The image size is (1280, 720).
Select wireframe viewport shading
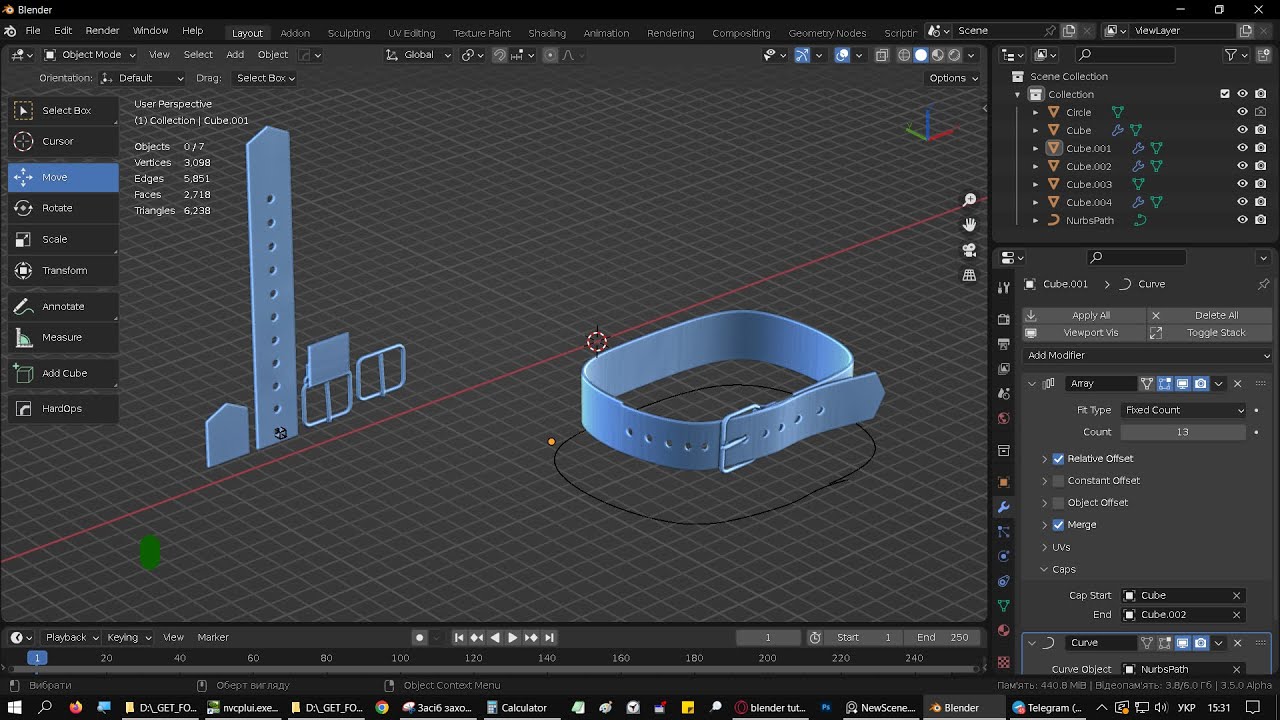coord(904,55)
